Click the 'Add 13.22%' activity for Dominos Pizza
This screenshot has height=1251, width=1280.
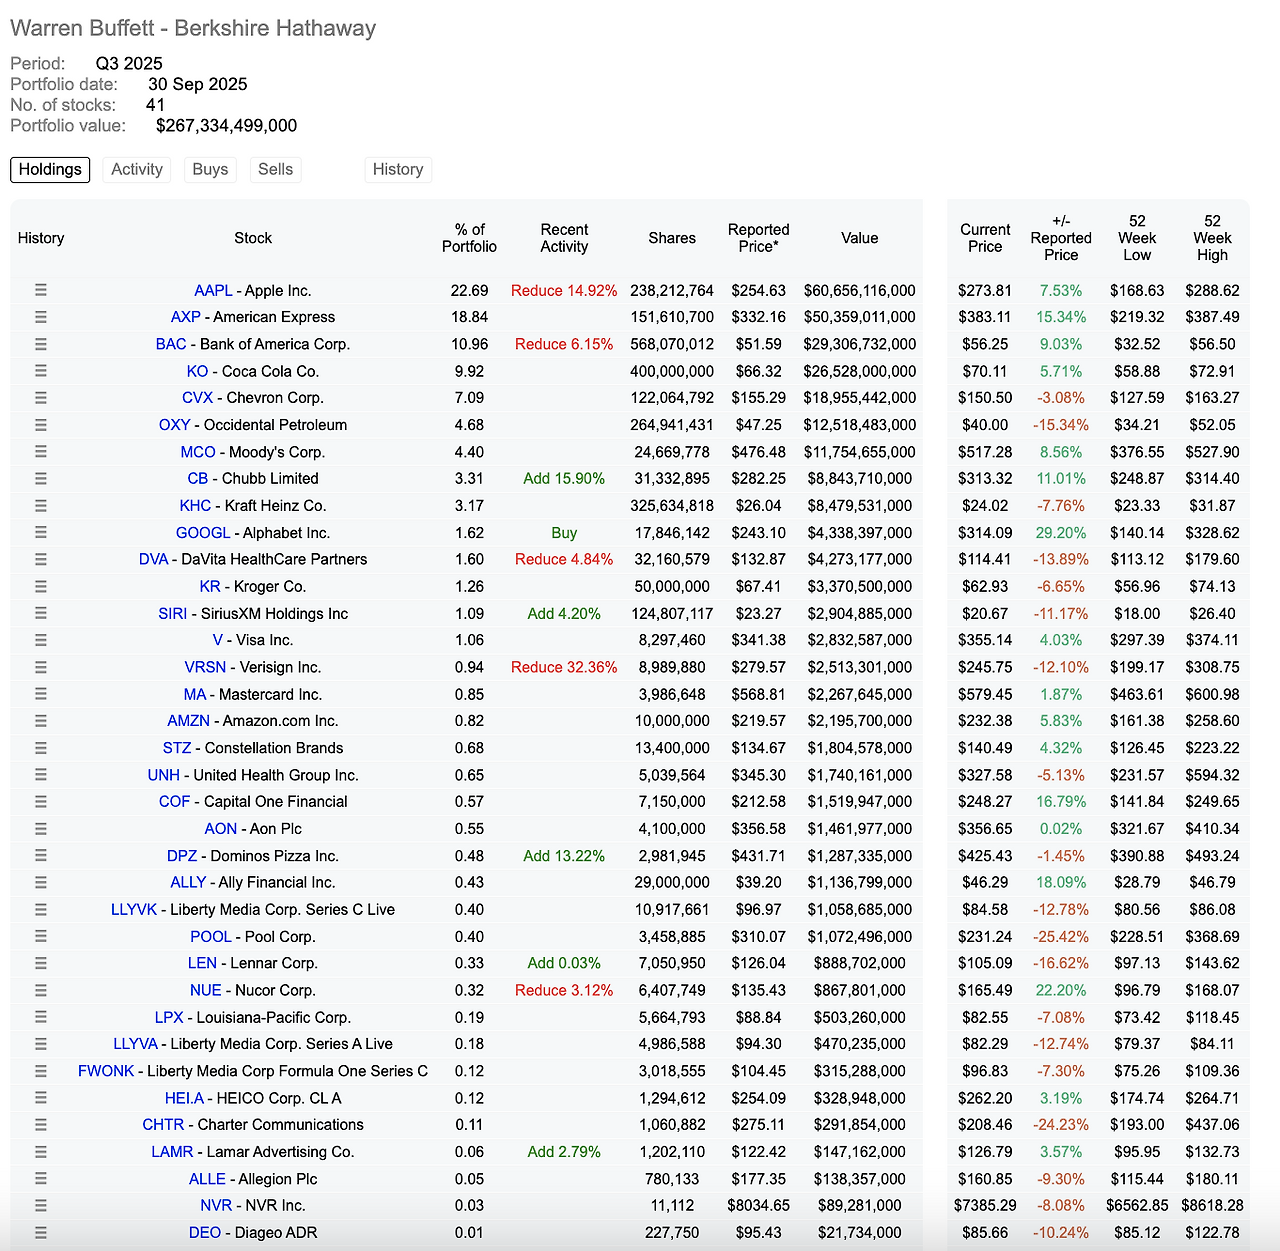tap(564, 856)
